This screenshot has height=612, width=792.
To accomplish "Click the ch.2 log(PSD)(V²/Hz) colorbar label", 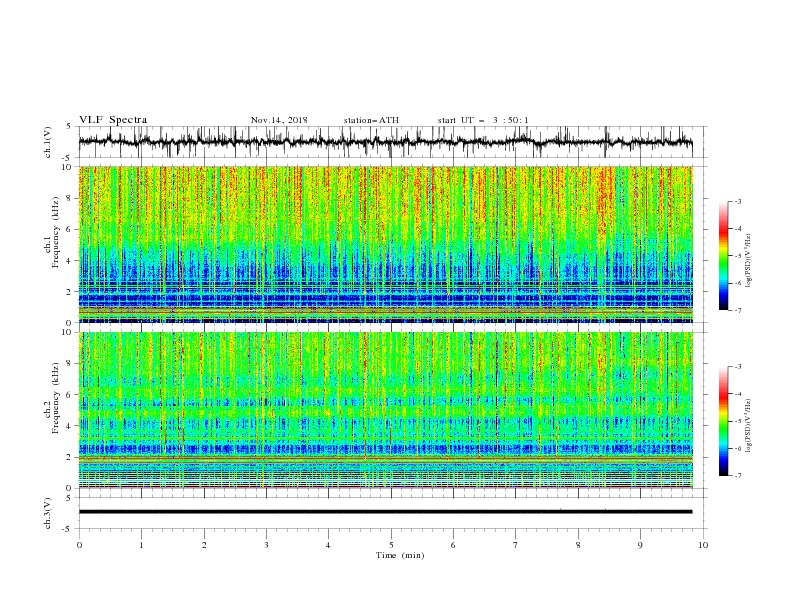I will tap(749, 426).
